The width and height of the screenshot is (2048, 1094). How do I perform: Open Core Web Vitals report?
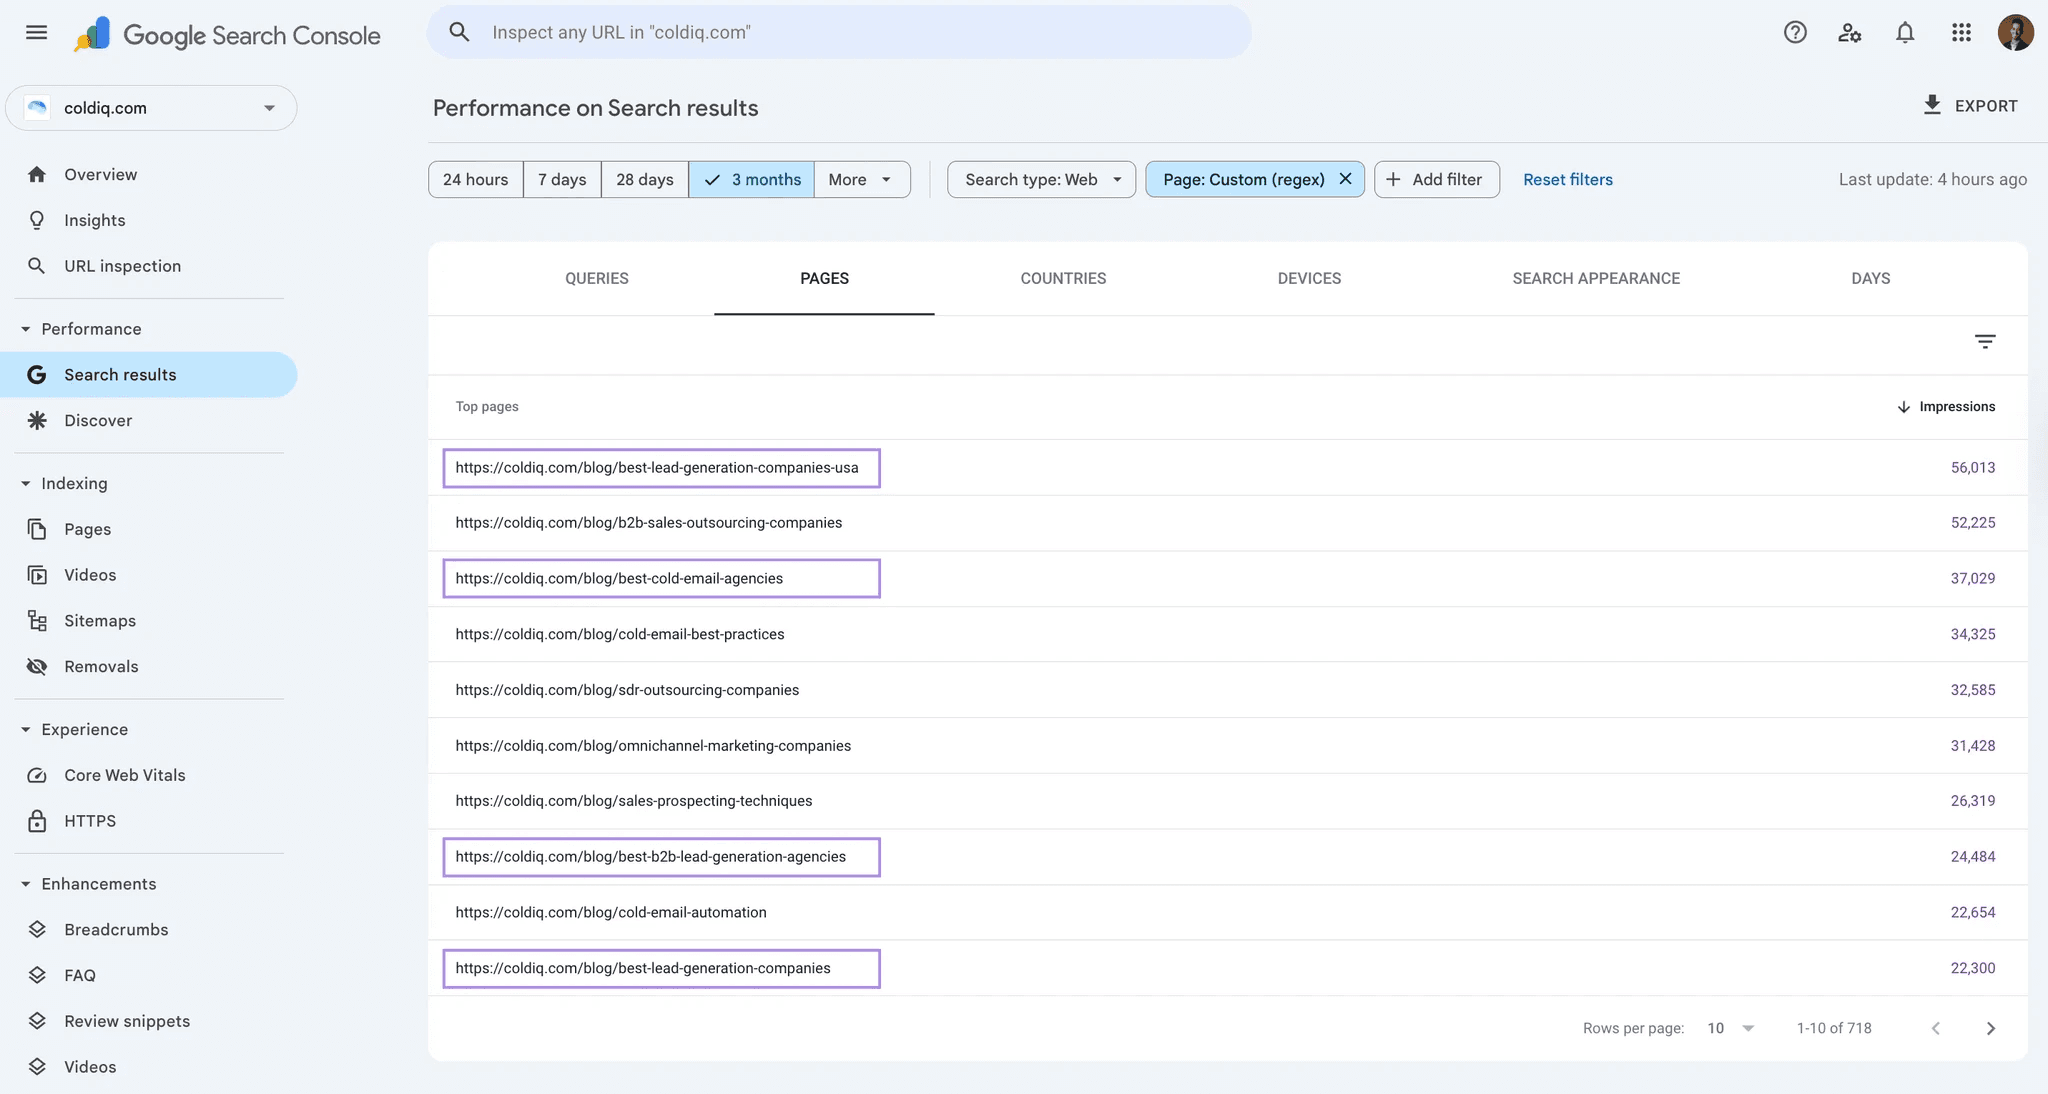124,775
